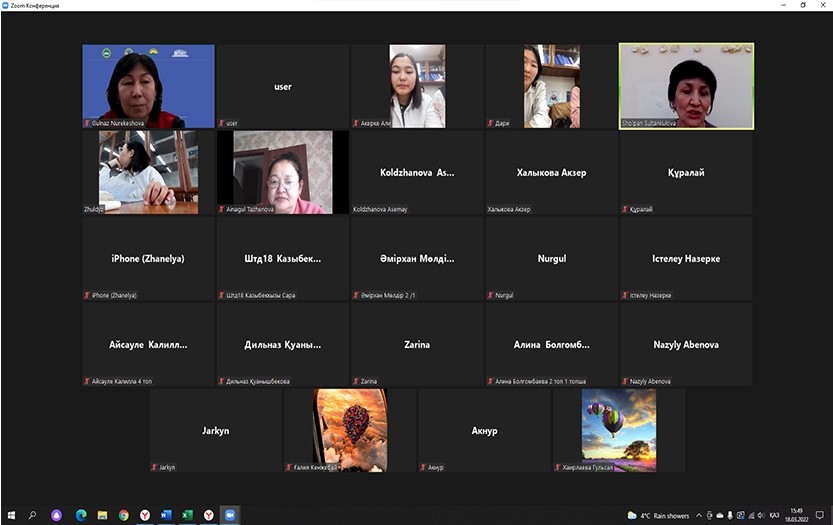Click the Nazyly Abenova participant tile
This screenshot has width=833, height=525.
pyautogui.click(x=686, y=344)
